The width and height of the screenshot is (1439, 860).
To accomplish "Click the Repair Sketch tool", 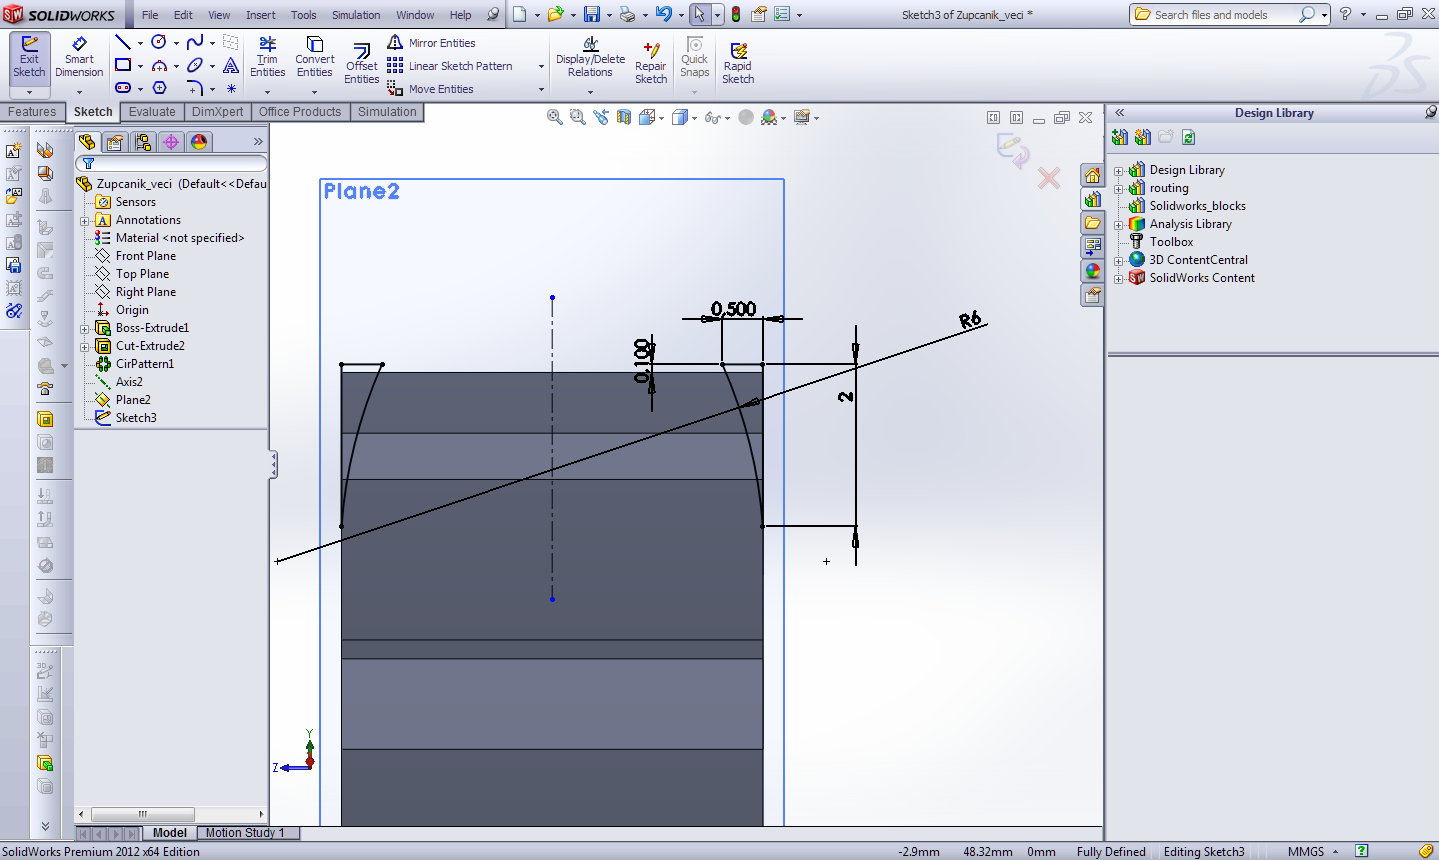I will [650, 64].
